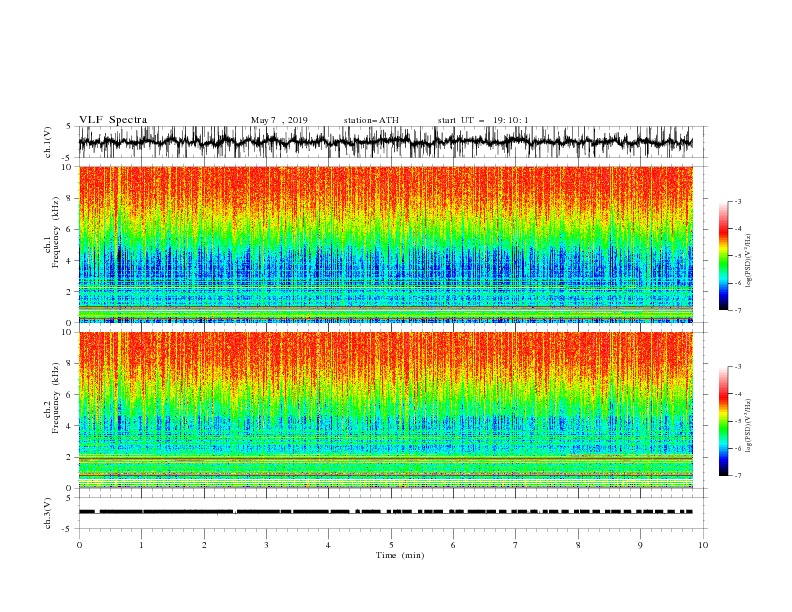Click time axis tick label "2"

click(204, 545)
